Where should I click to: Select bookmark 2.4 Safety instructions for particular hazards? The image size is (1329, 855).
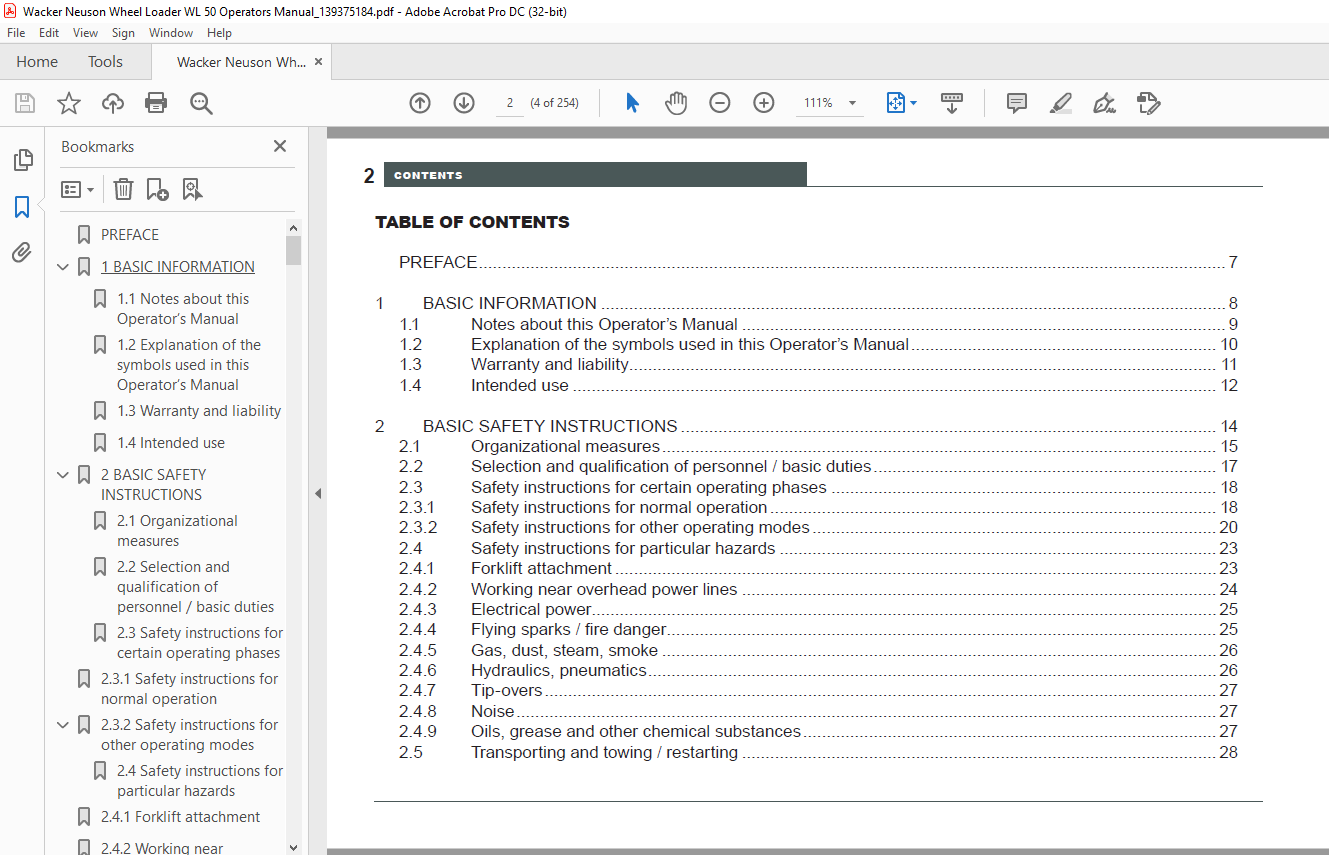200,781
